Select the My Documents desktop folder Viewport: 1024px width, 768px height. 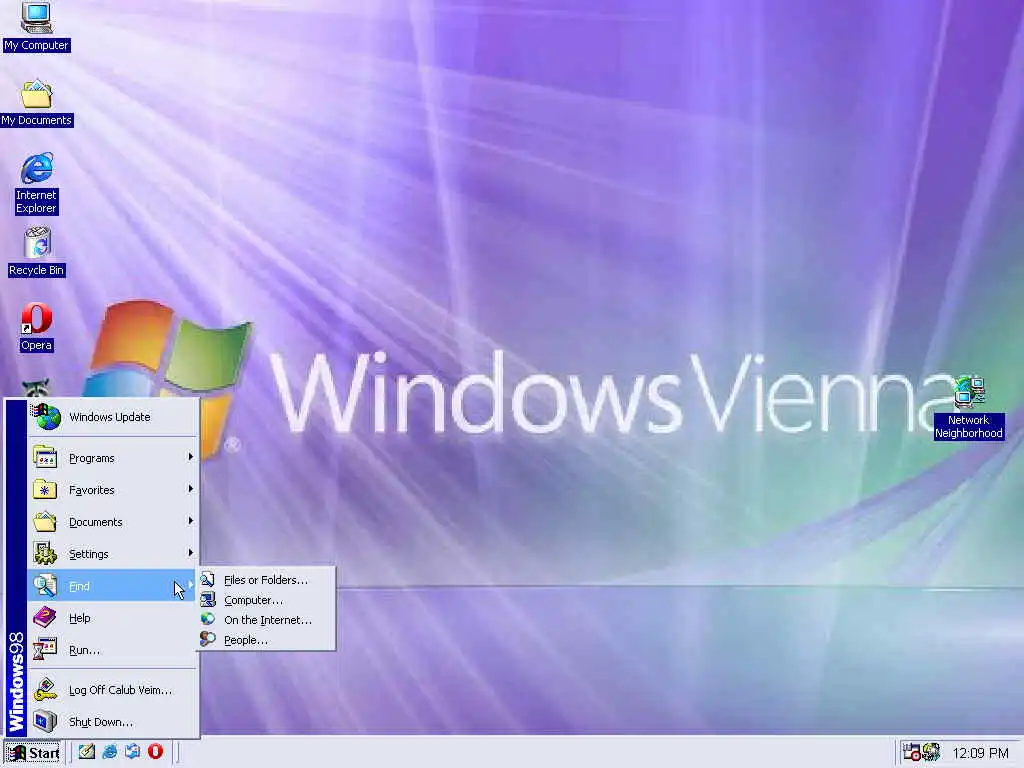(x=36, y=103)
